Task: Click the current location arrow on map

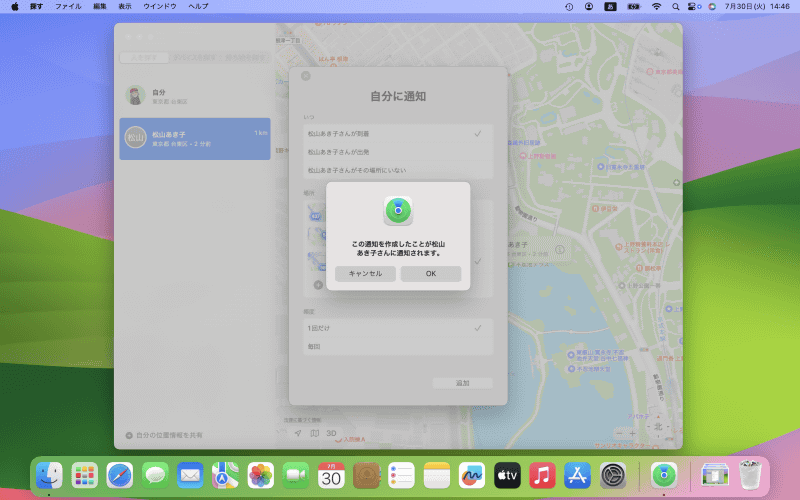Action: coord(298,433)
